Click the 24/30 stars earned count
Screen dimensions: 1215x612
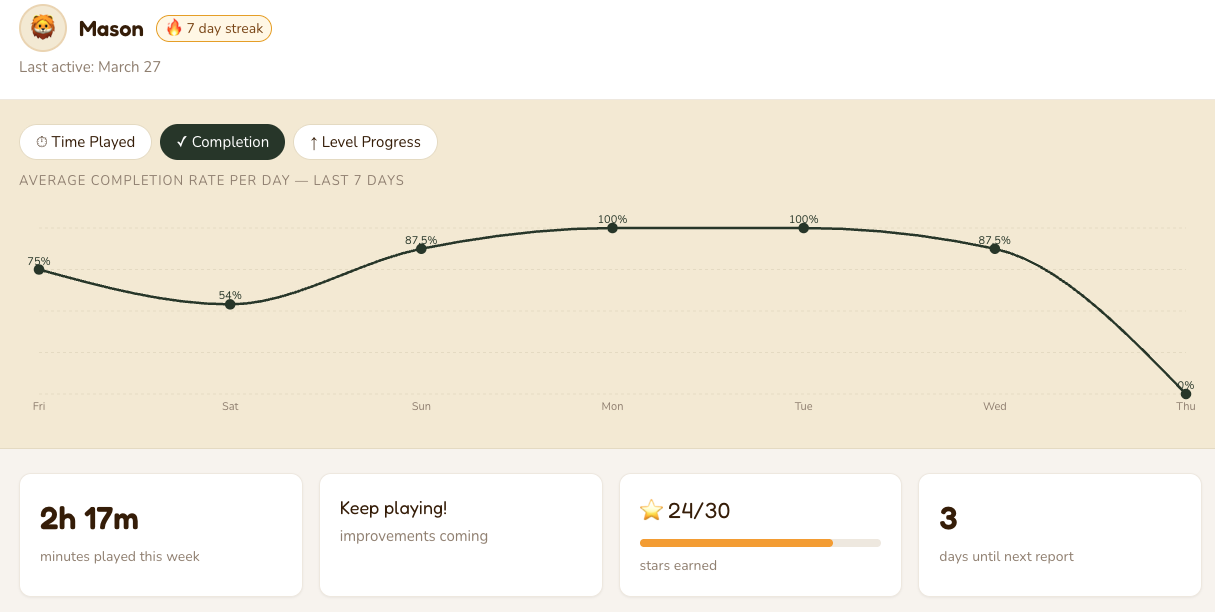click(699, 511)
